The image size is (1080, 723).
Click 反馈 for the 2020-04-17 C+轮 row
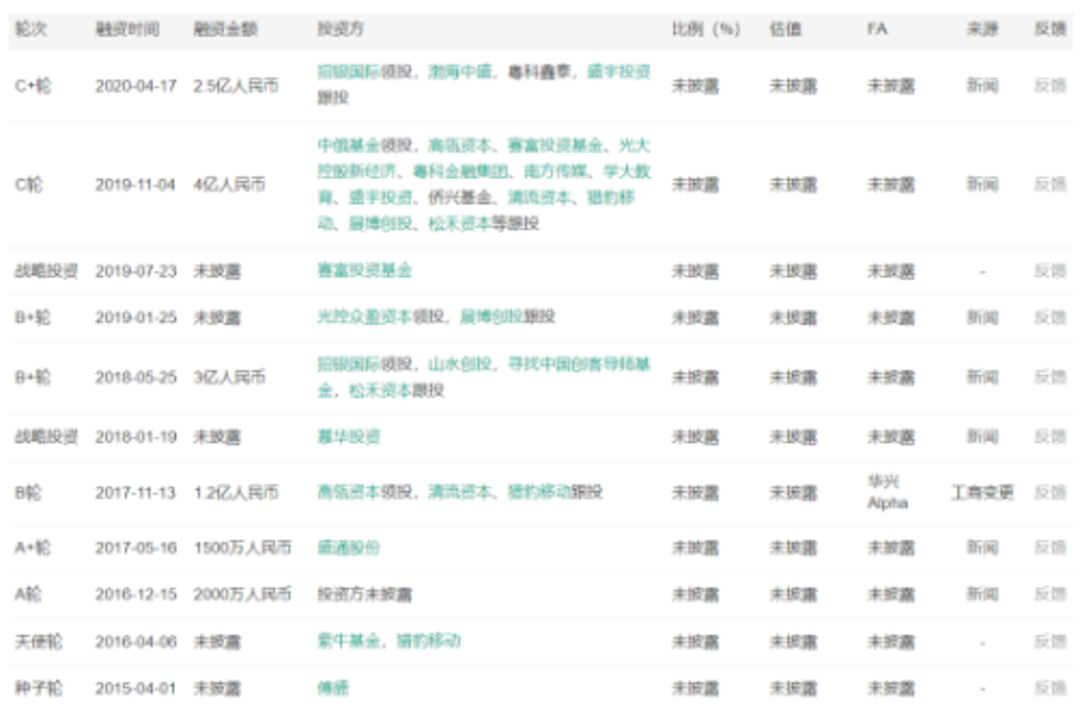1050,85
